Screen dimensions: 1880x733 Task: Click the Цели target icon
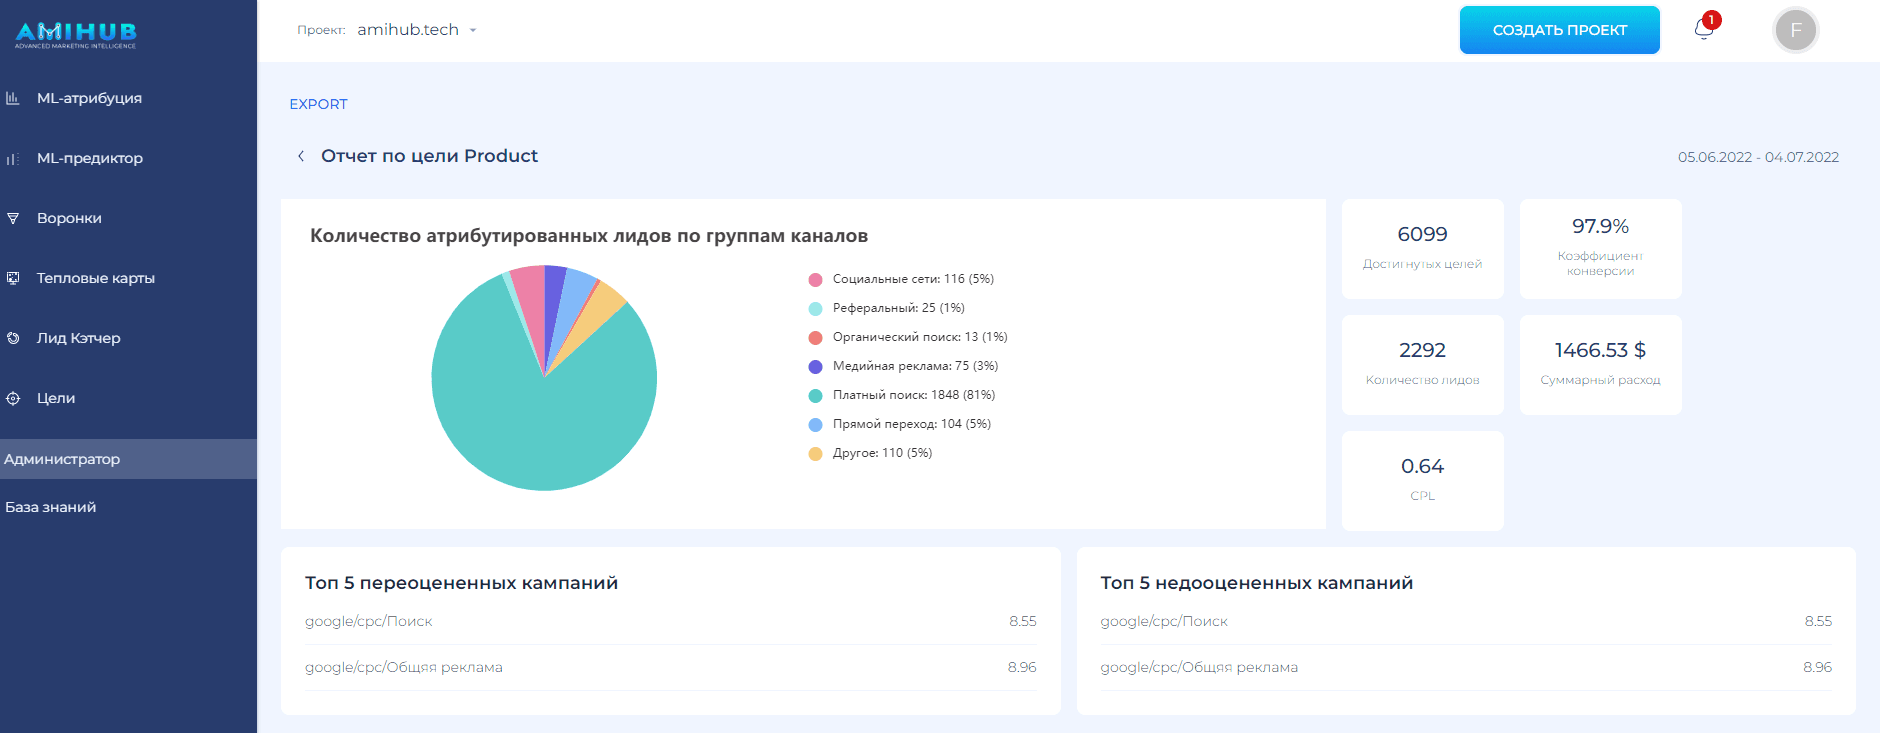coord(13,398)
